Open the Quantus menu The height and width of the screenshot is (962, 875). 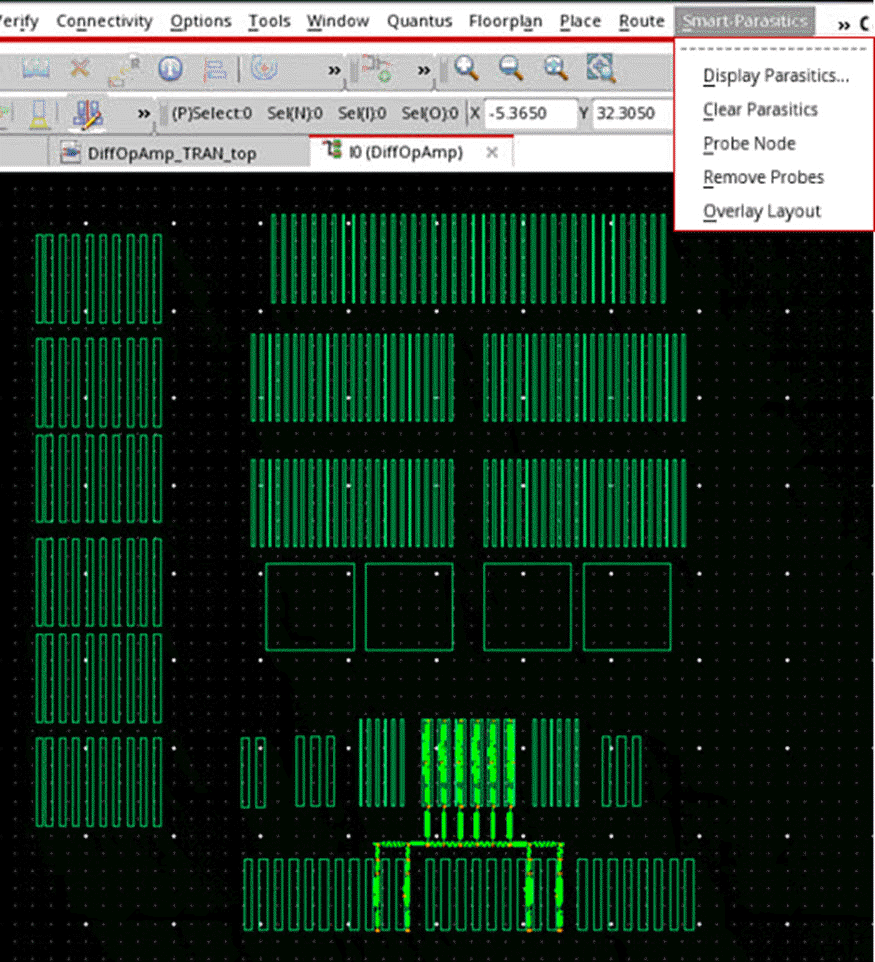tap(419, 21)
